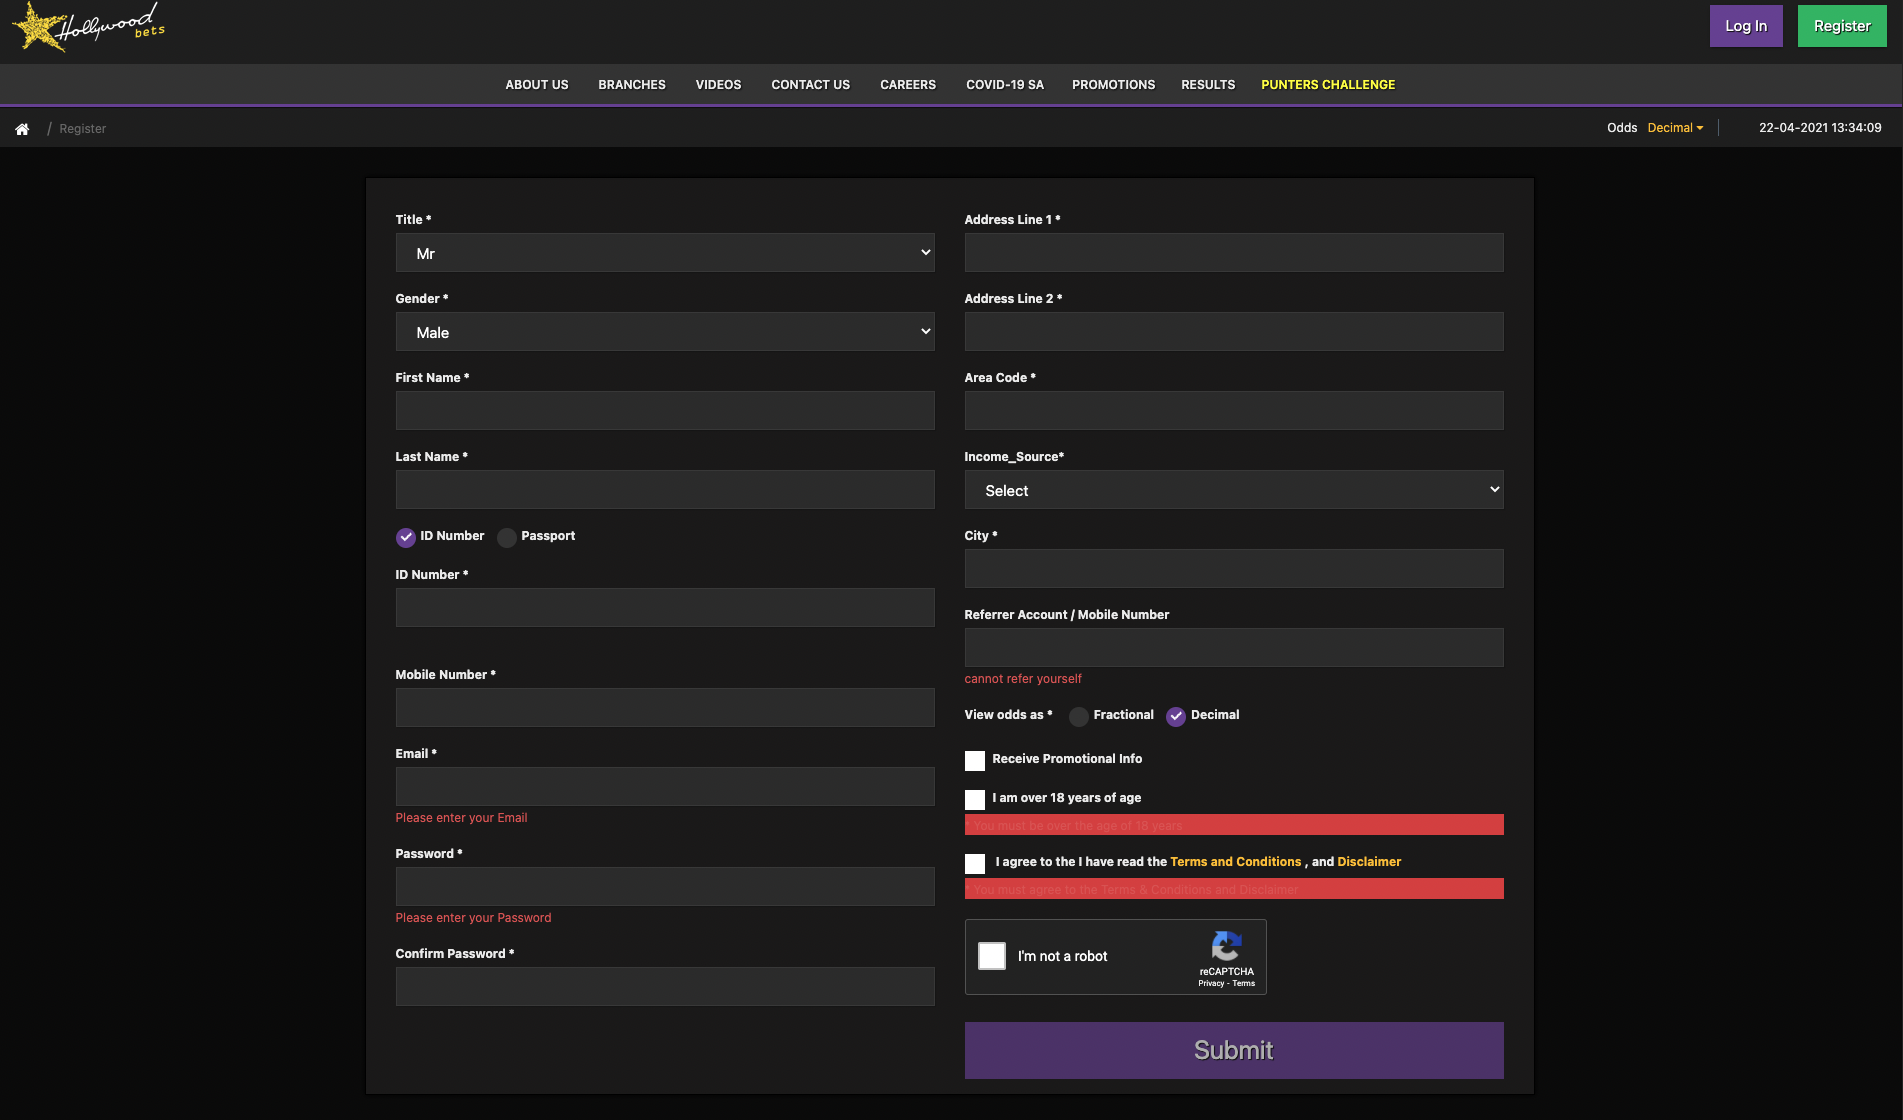Viewport: 1903px width, 1120px height.
Task: Focus the Email input field
Action: point(665,787)
